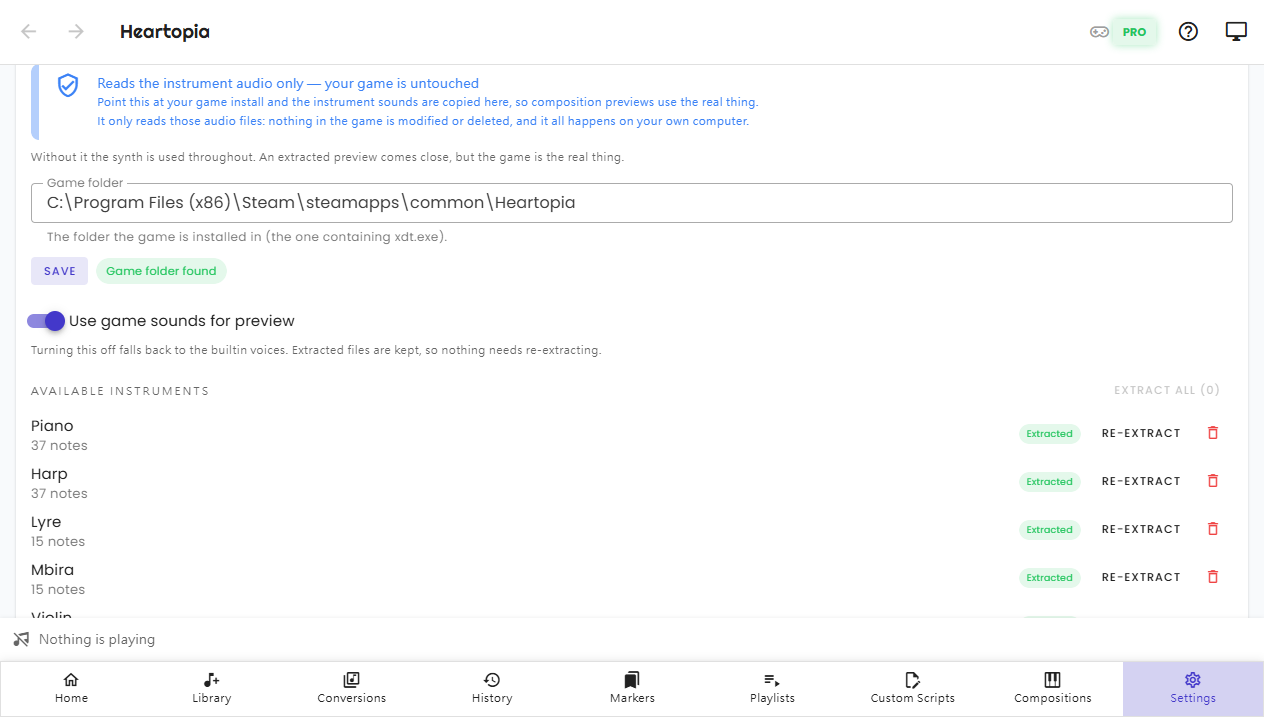Select the Harp instrument name
Image resolution: width=1264 pixels, height=717 pixels.
(x=49, y=474)
